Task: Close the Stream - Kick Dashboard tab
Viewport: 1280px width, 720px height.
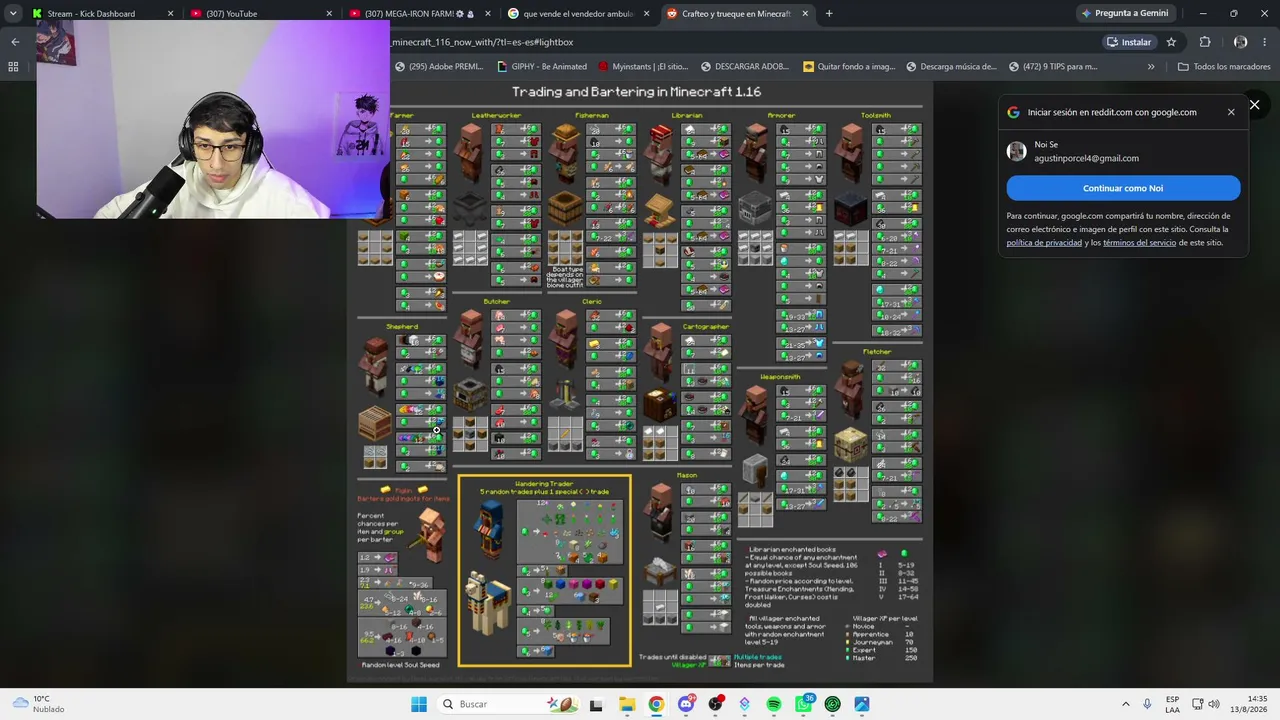Action: tap(170, 14)
